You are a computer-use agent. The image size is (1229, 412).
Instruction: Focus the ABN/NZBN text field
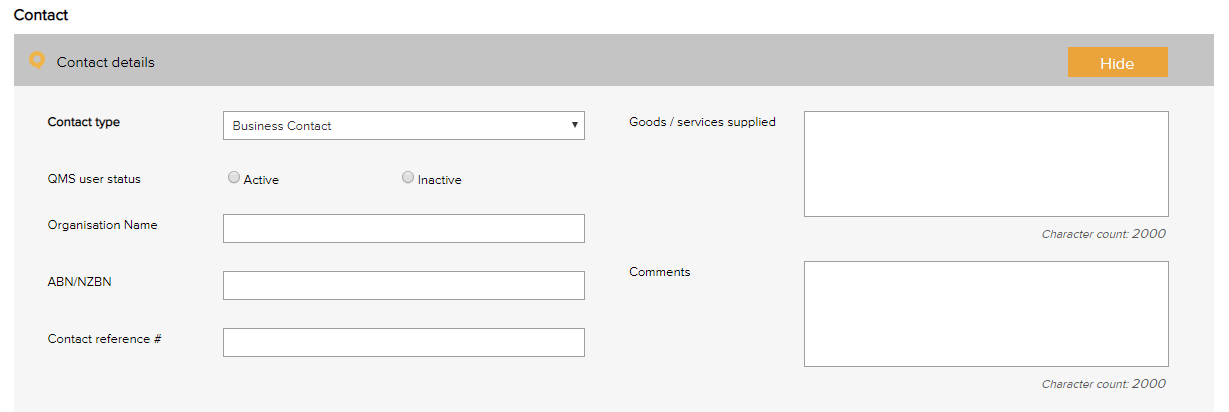pyautogui.click(x=403, y=285)
